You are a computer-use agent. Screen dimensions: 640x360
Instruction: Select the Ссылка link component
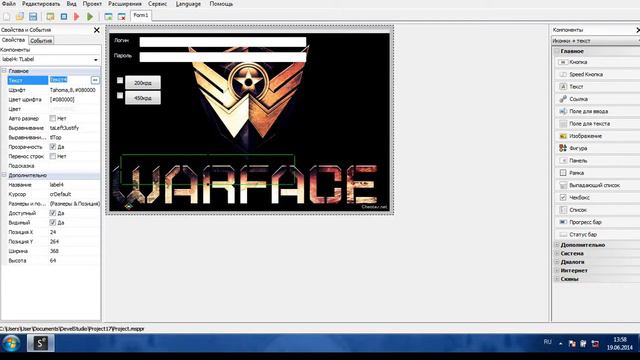(x=597, y=99)
